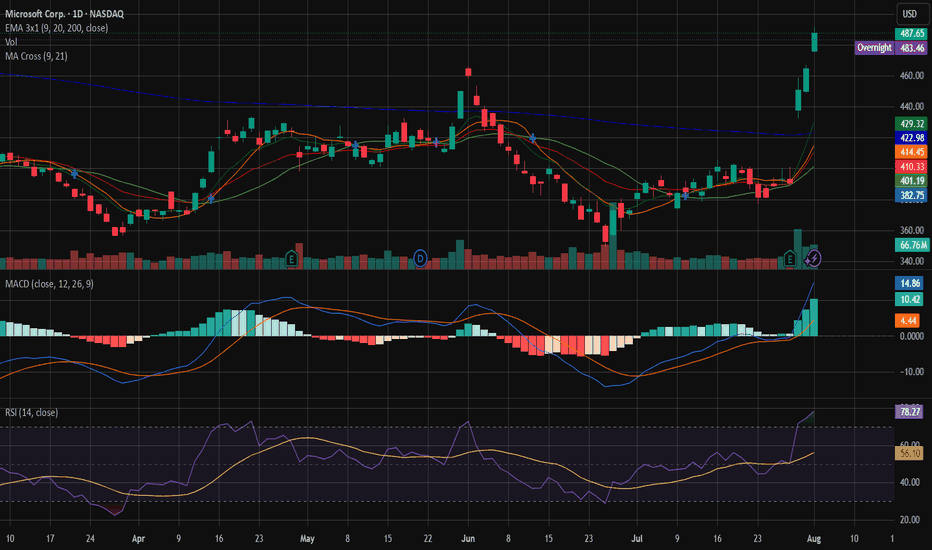
Task: Click the Apr label on time axis
Action: [x=138, y=539]
